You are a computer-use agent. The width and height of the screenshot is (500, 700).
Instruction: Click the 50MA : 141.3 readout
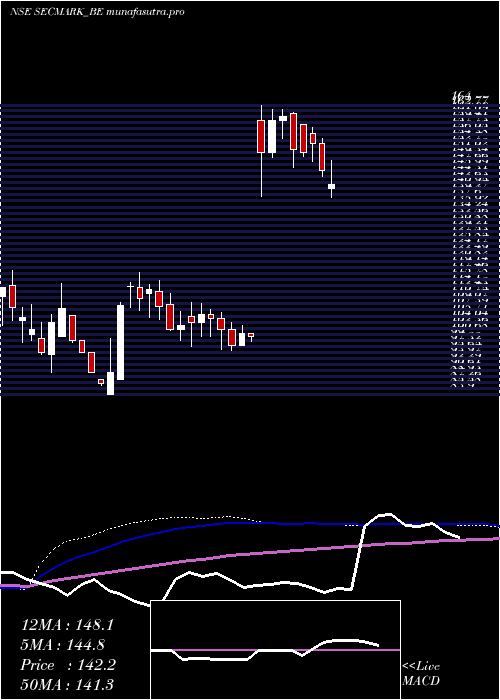point(67,685)
